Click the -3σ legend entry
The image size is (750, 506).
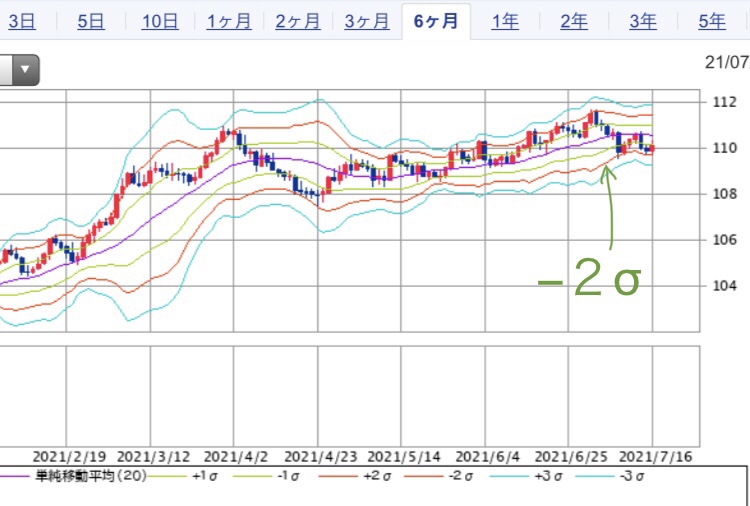[x=632, y=476]
